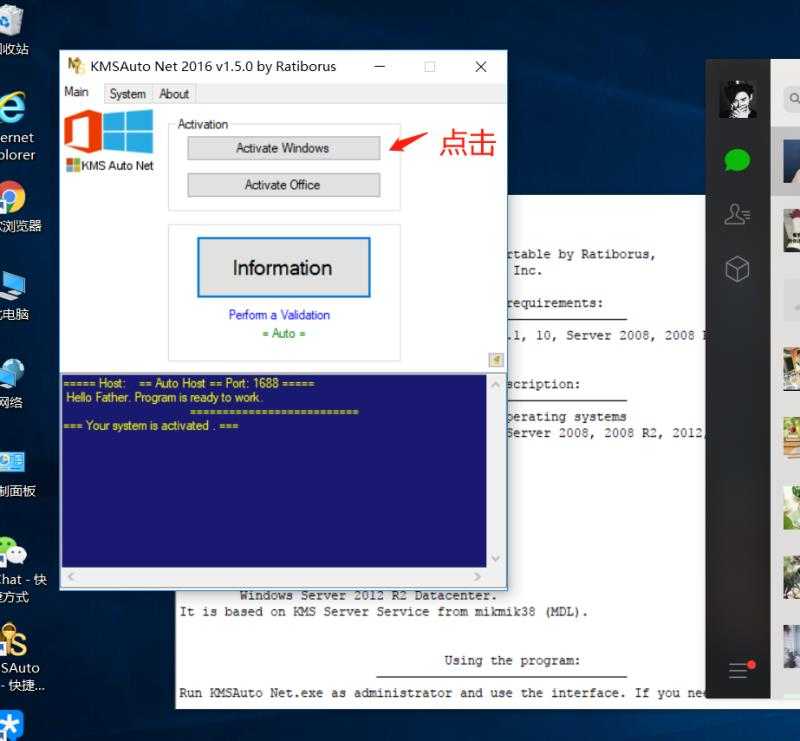Open WeChat favorites cube icon

(737, 269)
